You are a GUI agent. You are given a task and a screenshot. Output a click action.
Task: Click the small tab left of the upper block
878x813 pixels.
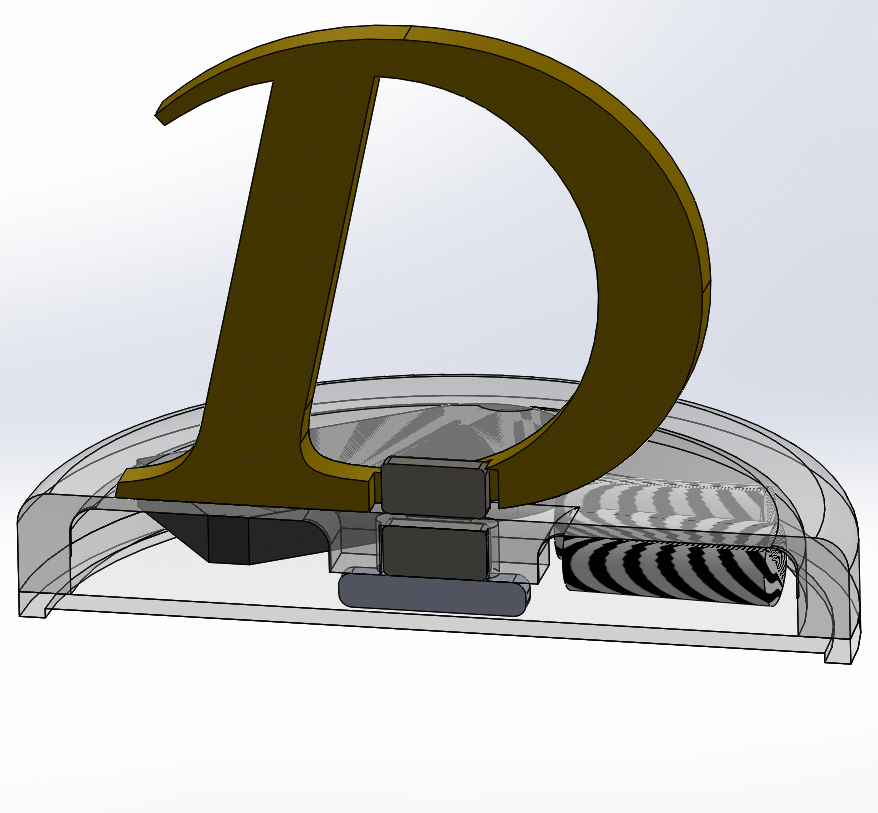(x=376, y=488)
